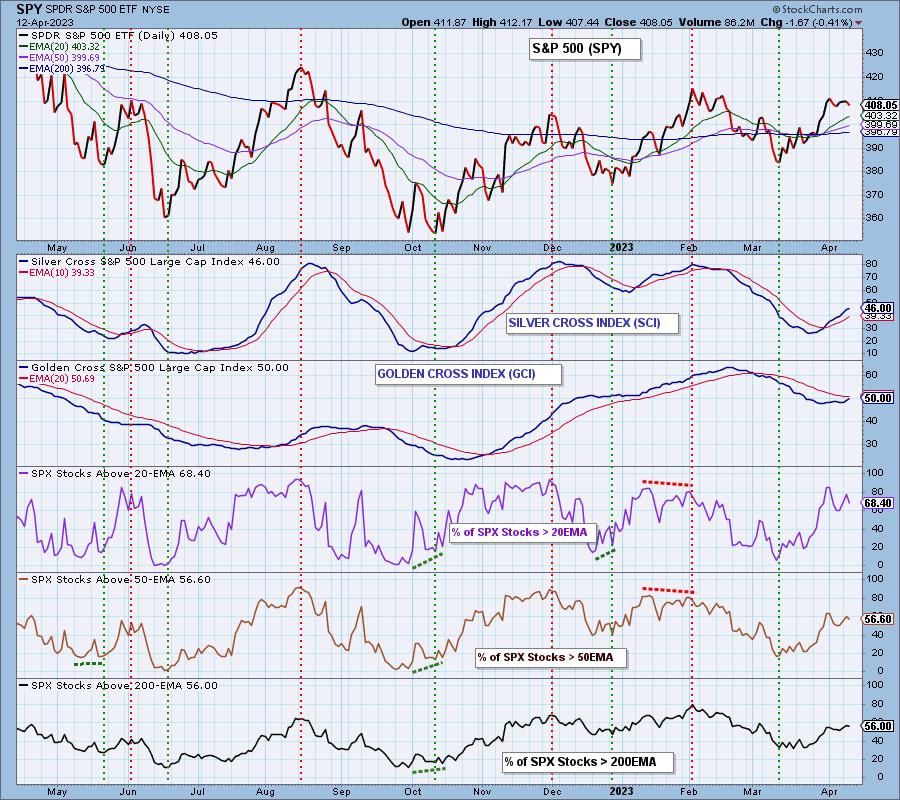900x800 pixels.
Task: Click the 46.00 value tag on the Silver Cross panel
Action: [879, 308]
